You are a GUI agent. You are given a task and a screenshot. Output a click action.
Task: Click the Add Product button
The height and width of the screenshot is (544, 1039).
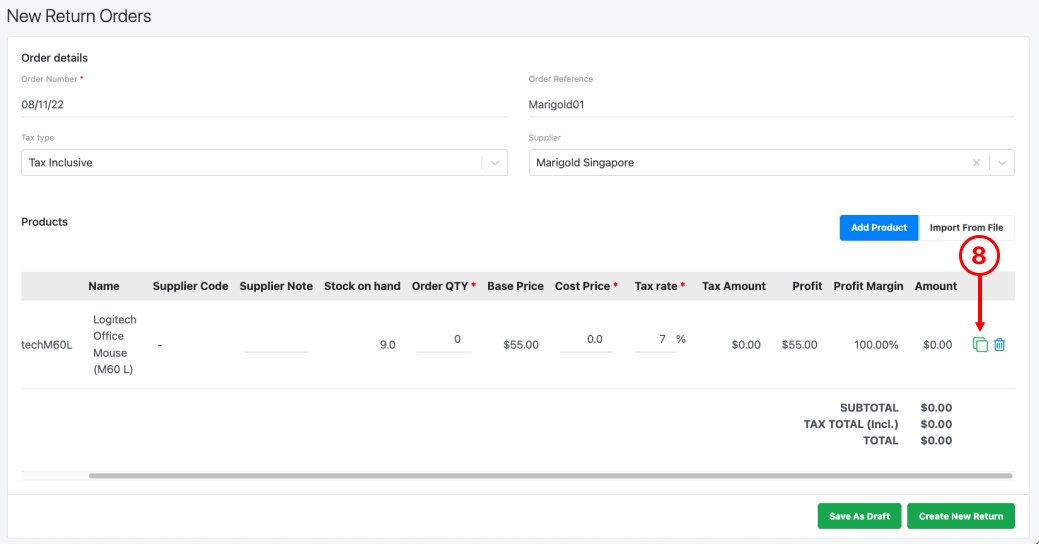[879, 227]
